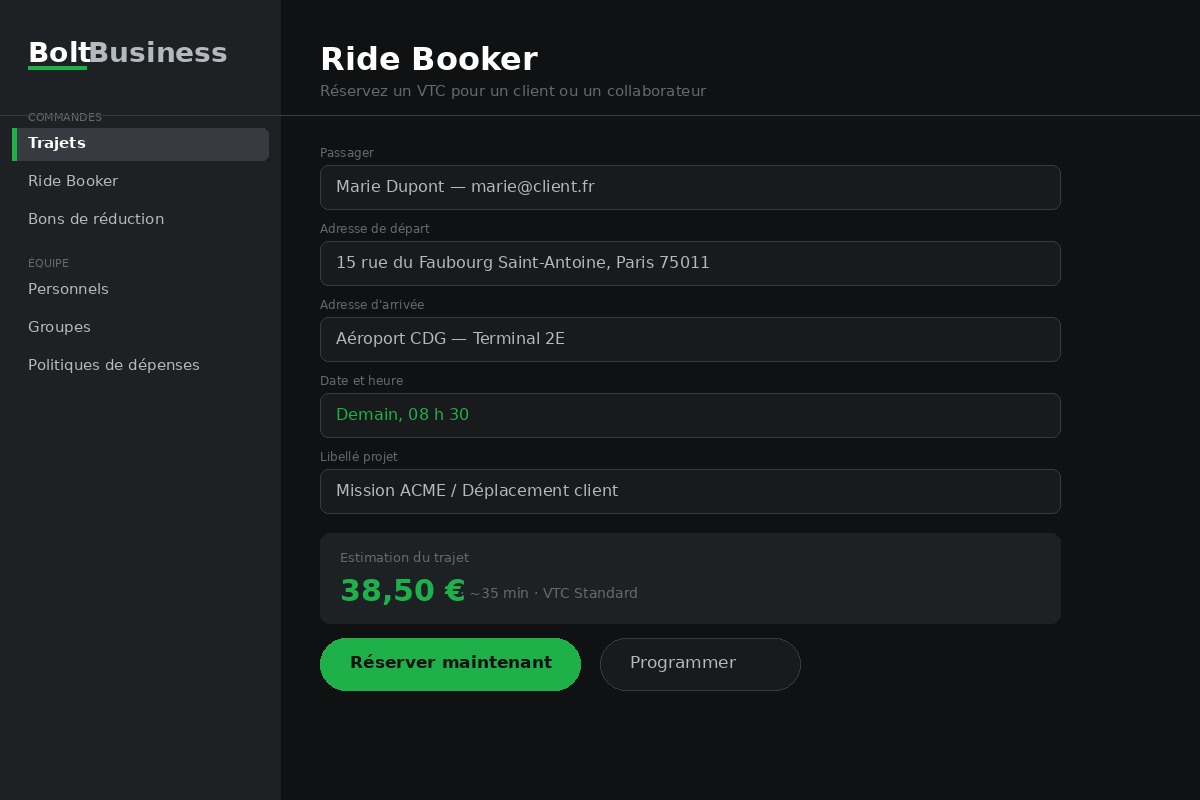Click the Passager field
Image resolution: width=1200 pixels, height=800 pixels.
[x=690, y=187]
